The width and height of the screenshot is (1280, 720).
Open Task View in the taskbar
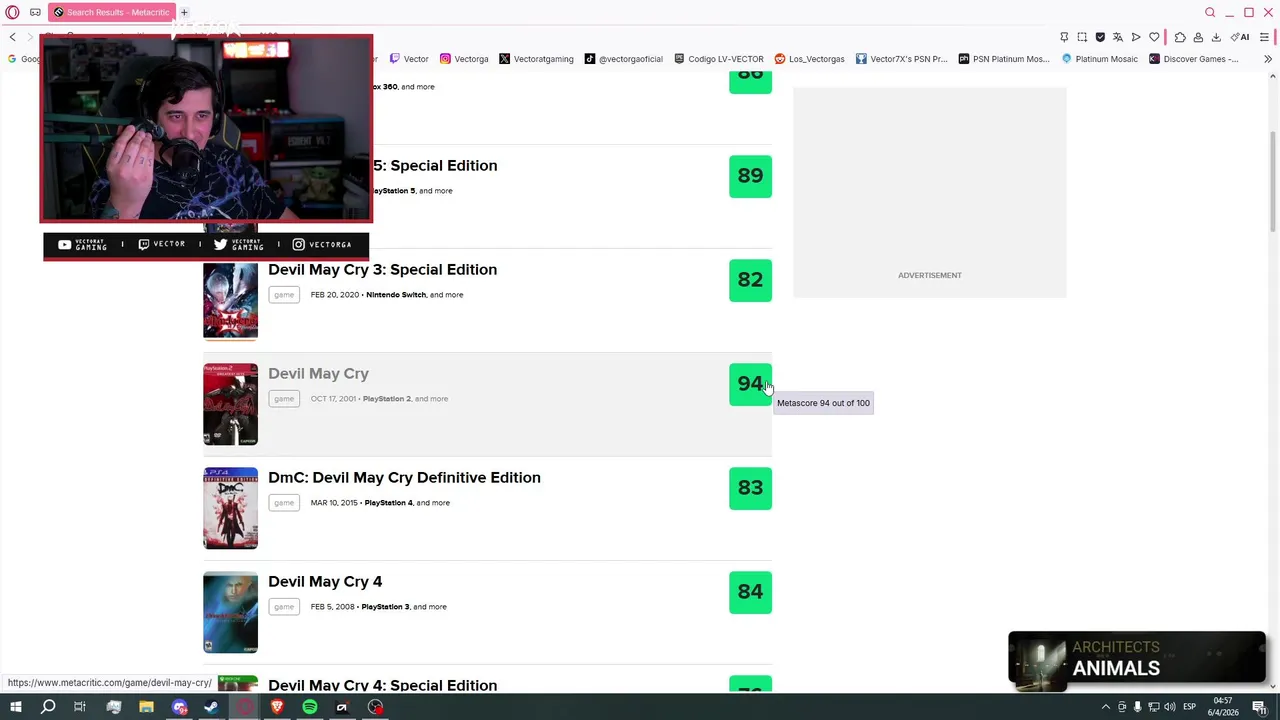(x=80, y=707)
